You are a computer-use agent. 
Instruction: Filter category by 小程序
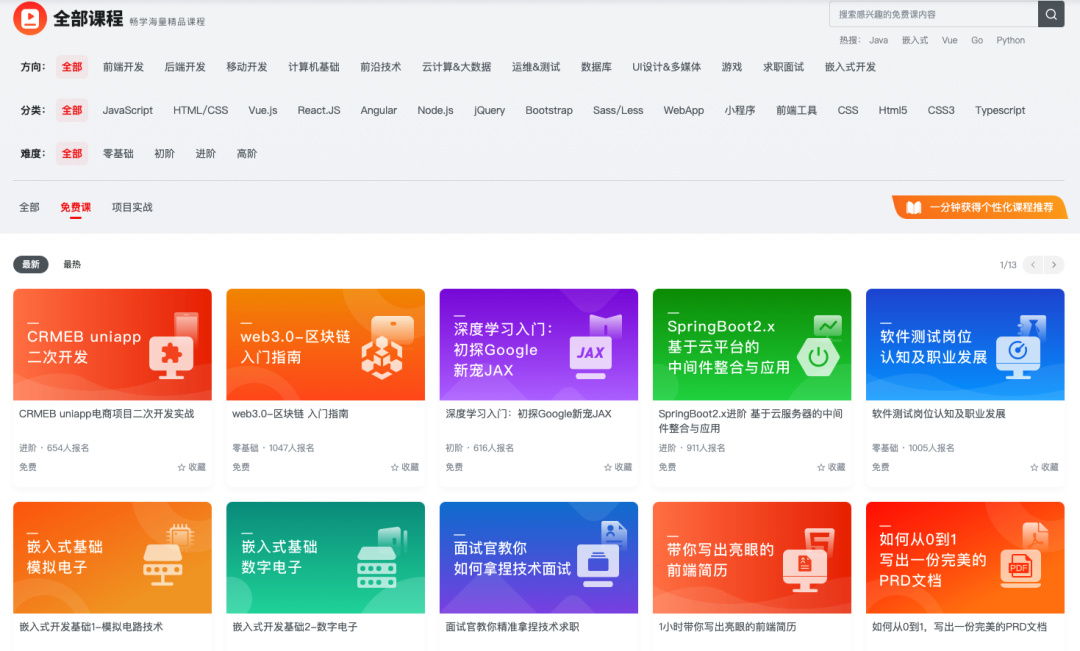coord(740,110)
